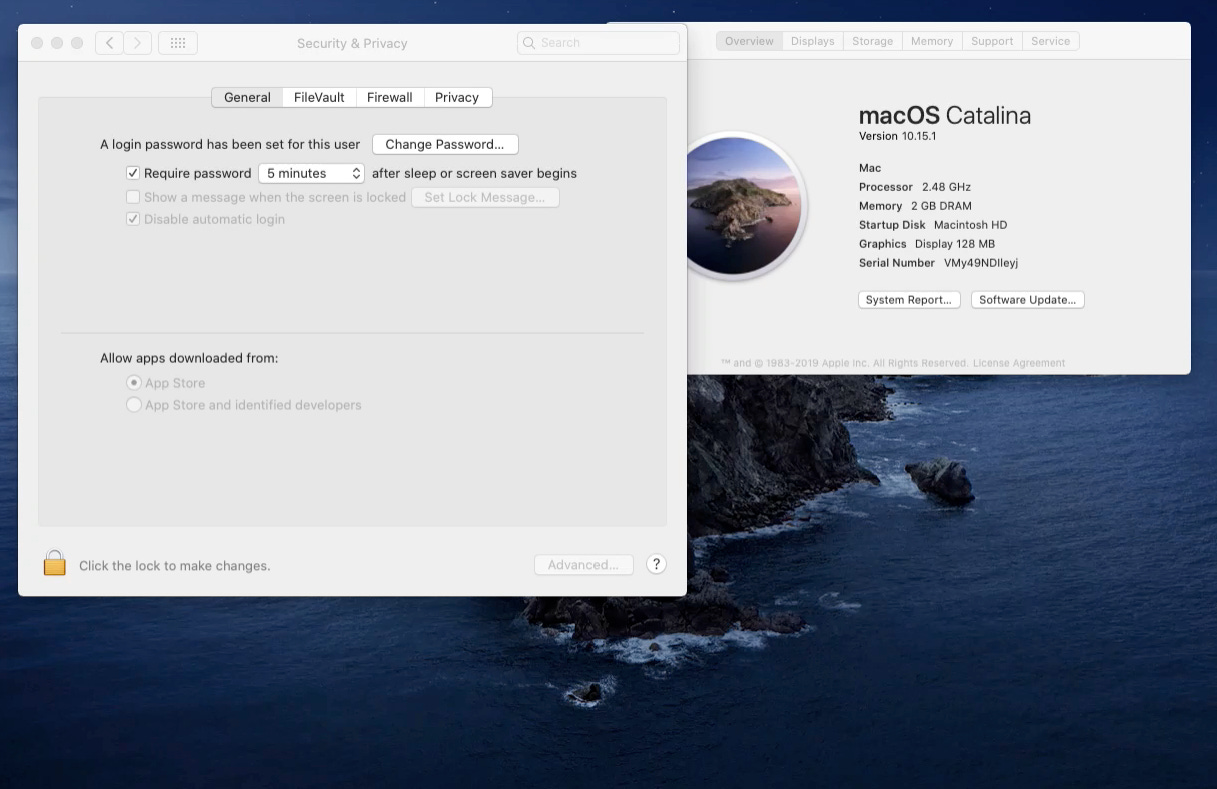Open the Storage tab in About This Mac

pyautogui.click(x=872, y=41)
